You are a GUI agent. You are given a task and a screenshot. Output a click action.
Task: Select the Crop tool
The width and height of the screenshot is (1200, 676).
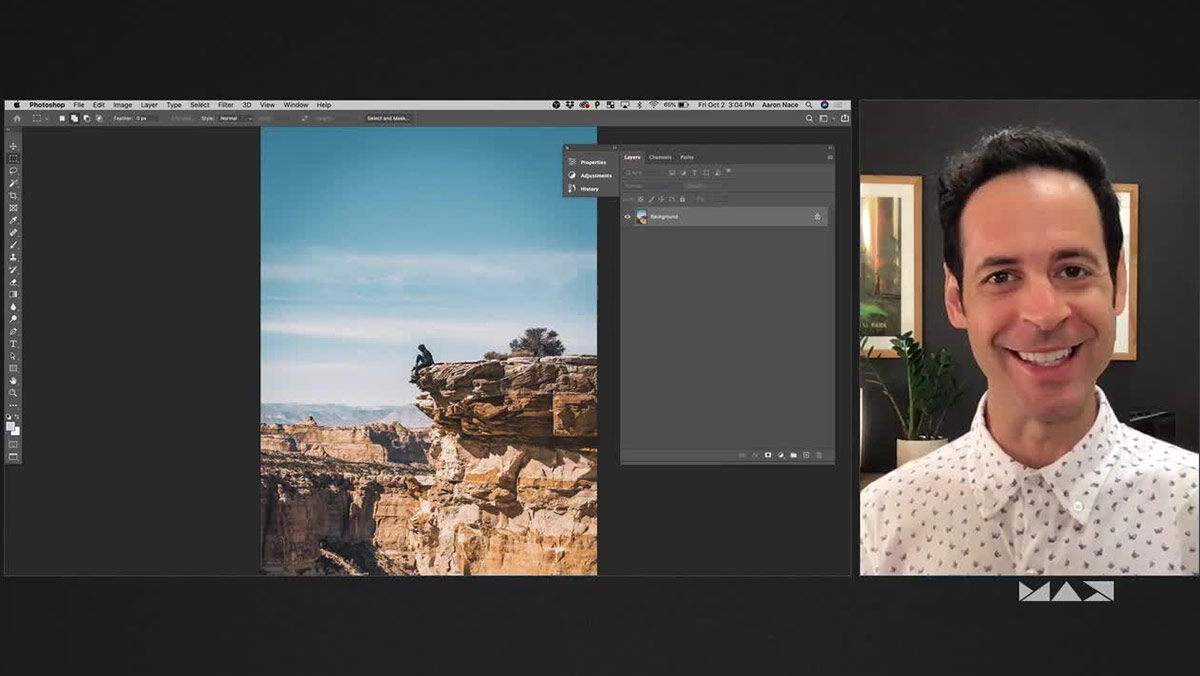coord(13,195)
